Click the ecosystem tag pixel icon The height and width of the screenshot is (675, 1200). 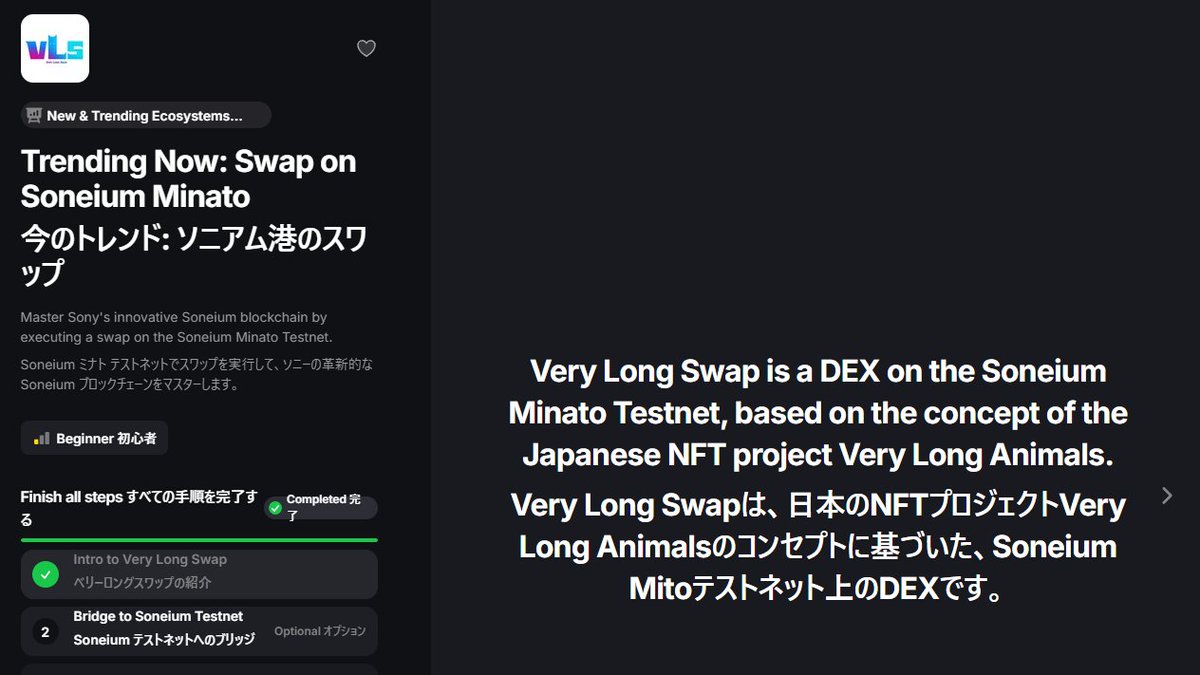tap(34, 116)
